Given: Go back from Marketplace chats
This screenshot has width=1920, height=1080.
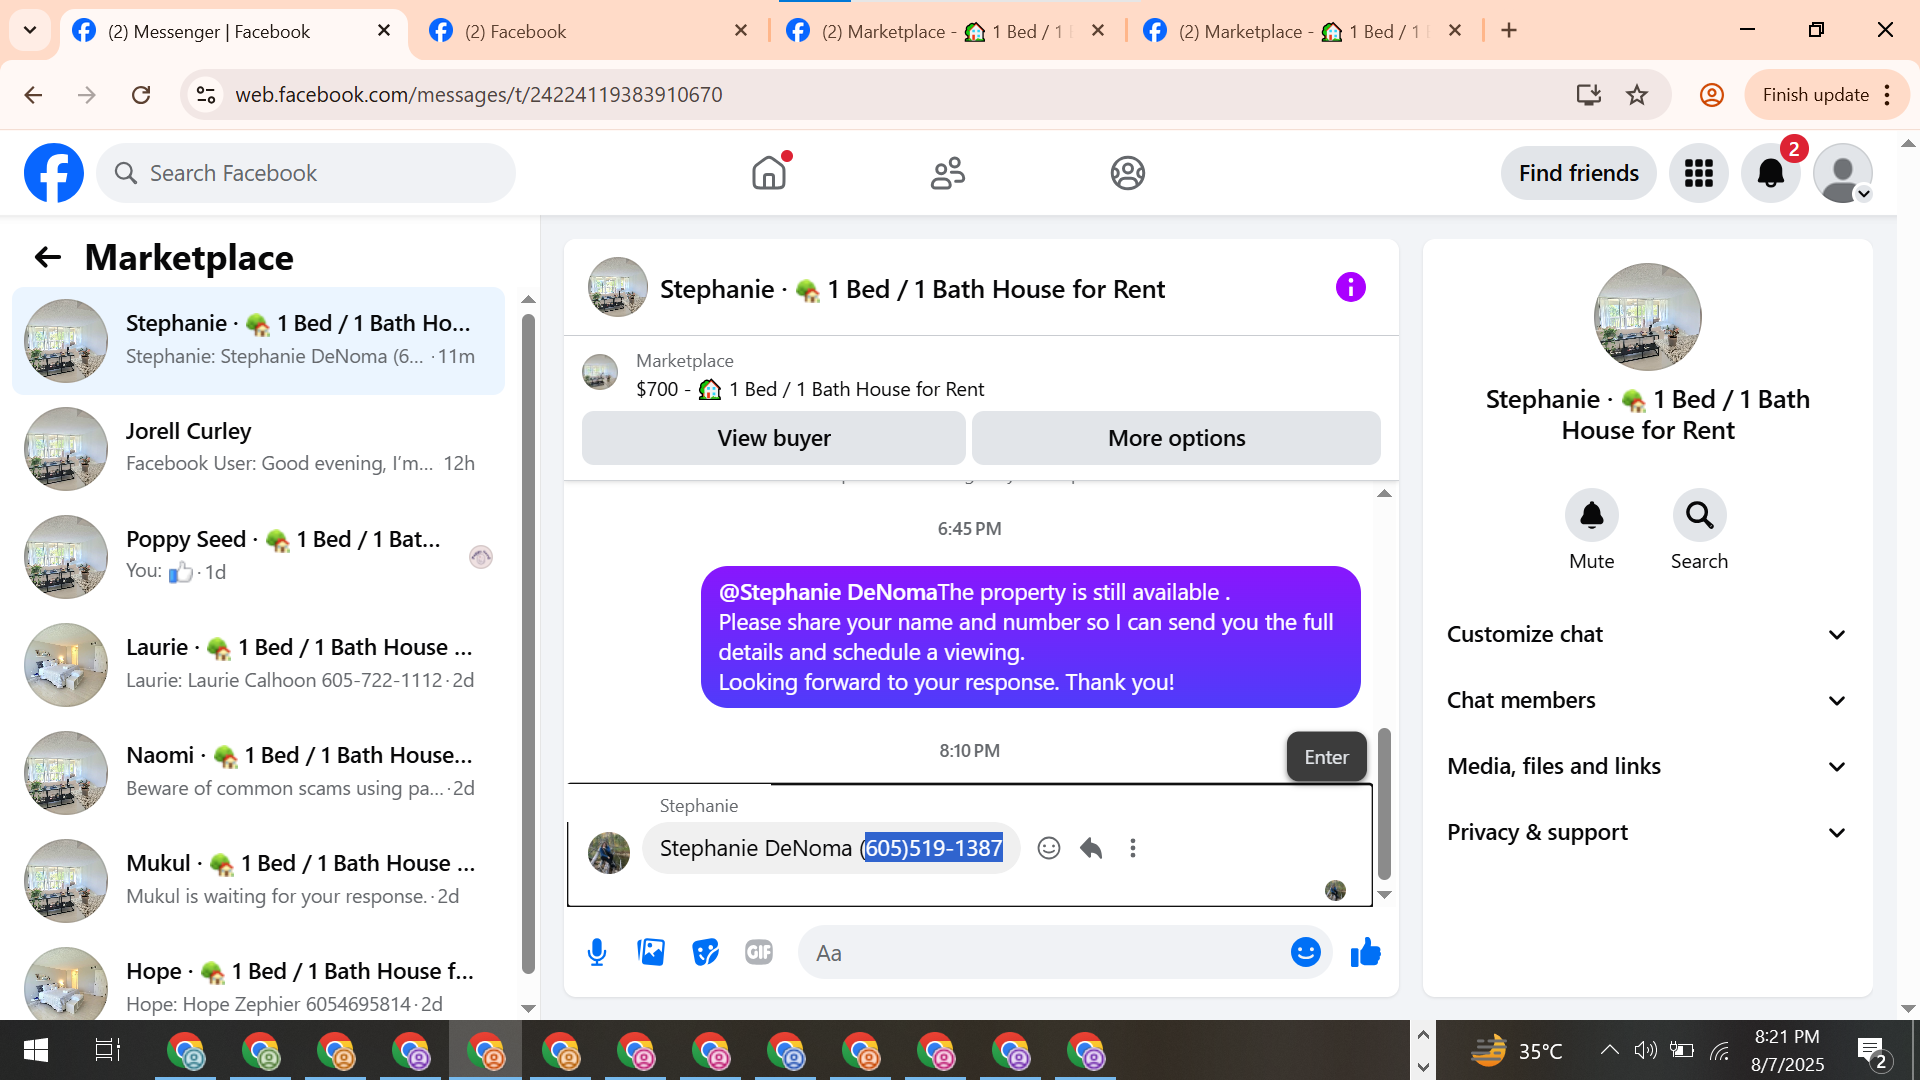Looking at the screenshot, I should pos(48,258).
